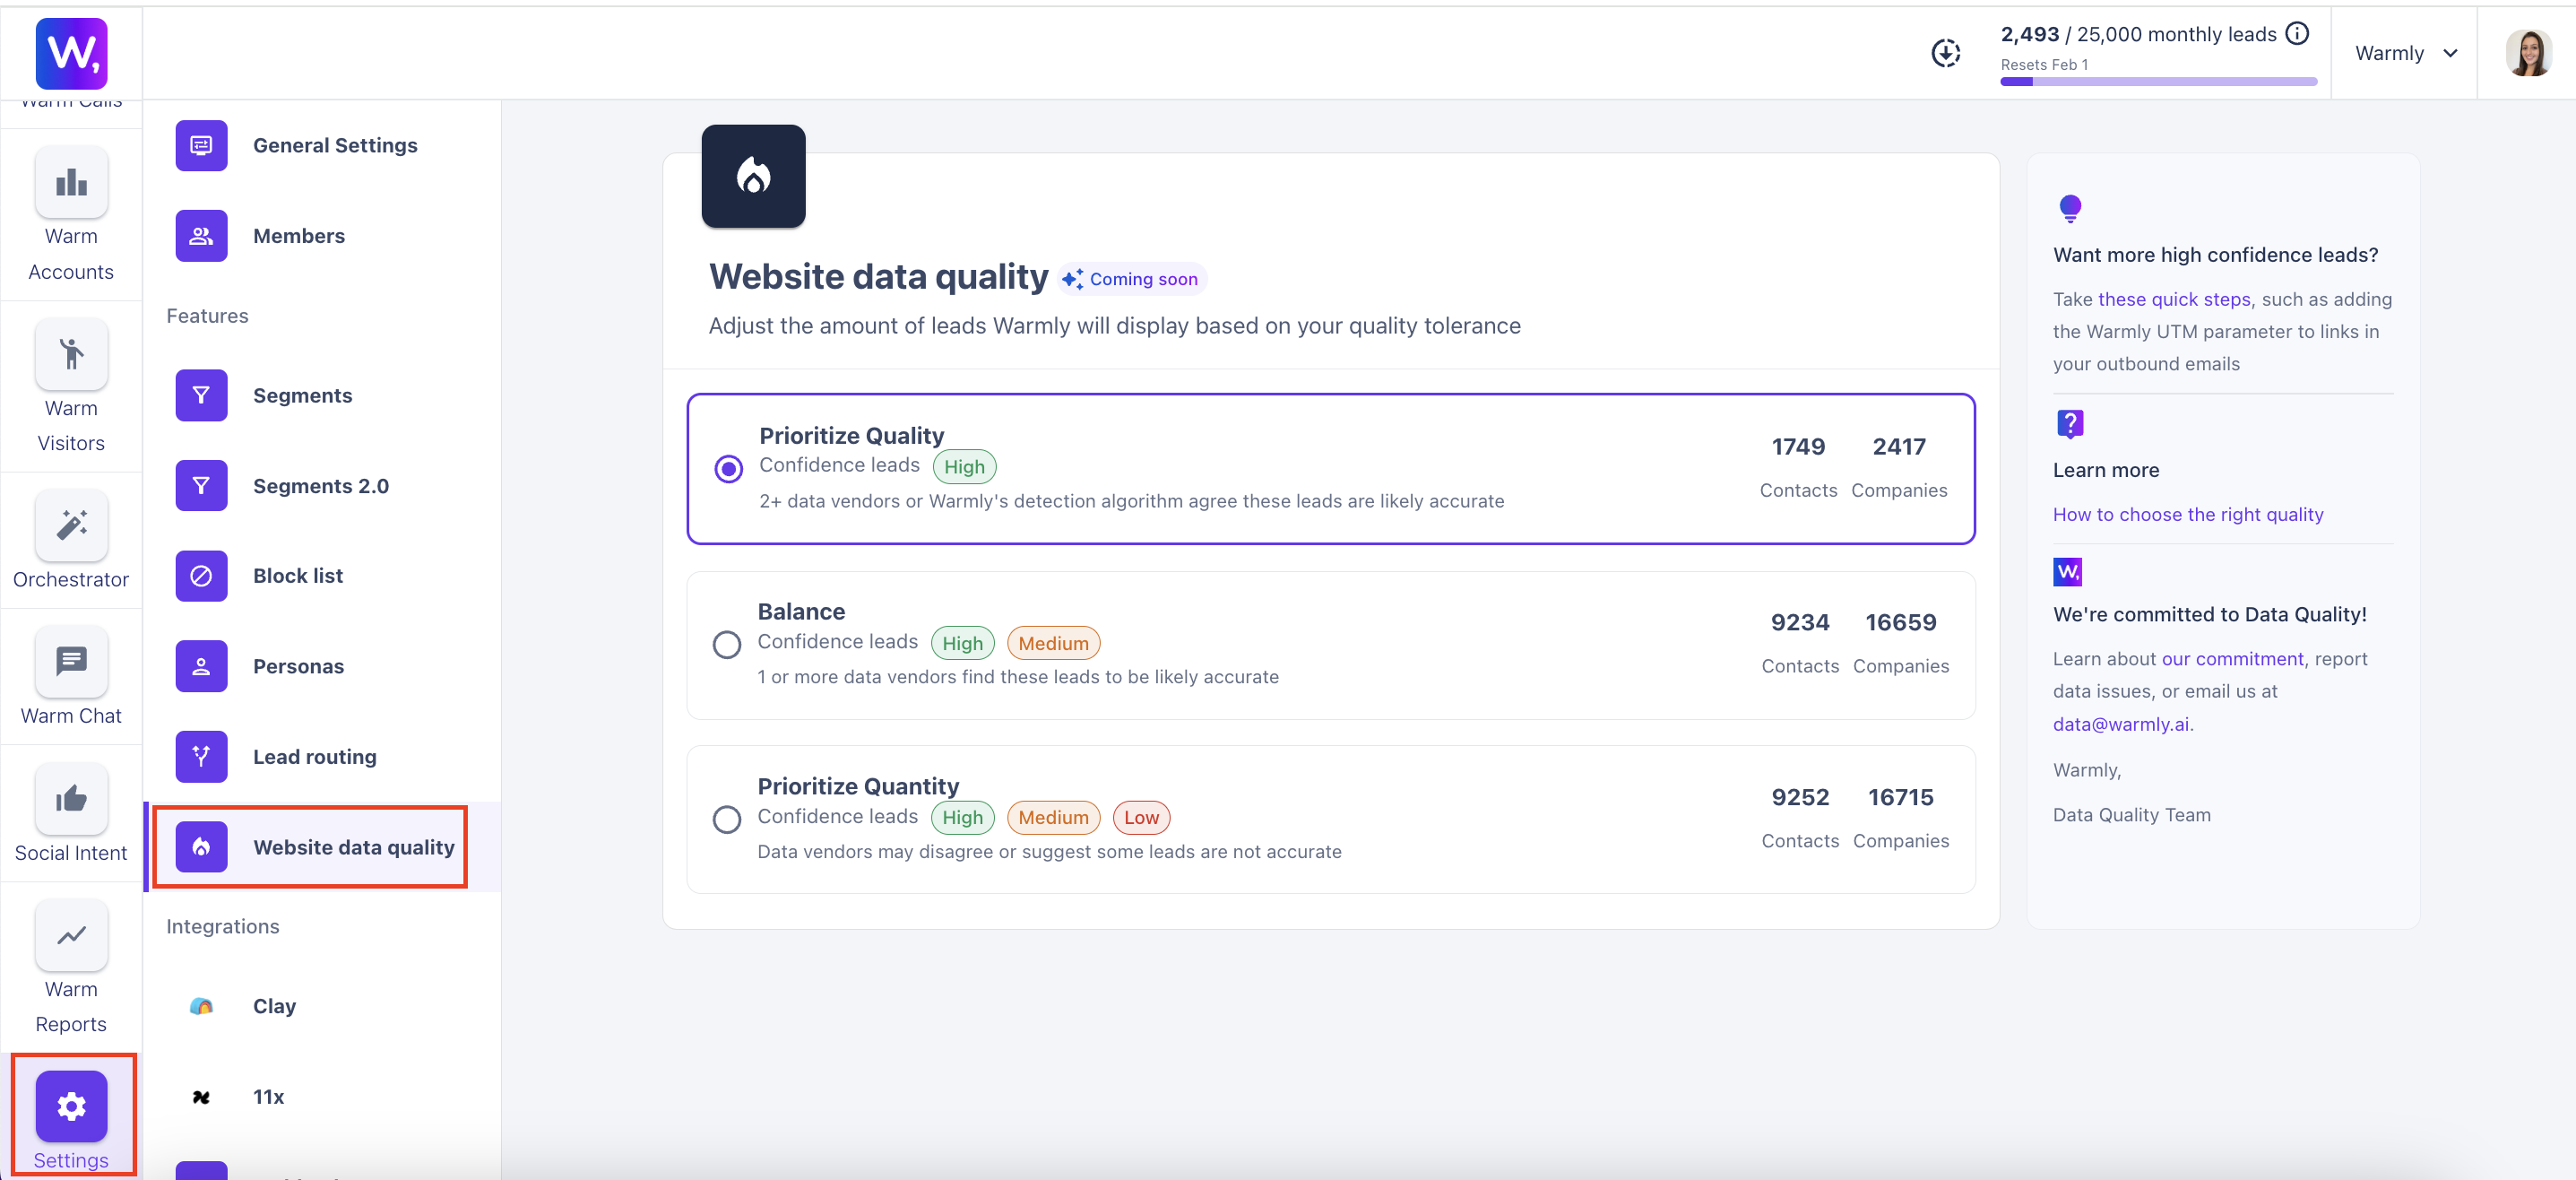Click the monthly leads info icon

point(2298,34)
